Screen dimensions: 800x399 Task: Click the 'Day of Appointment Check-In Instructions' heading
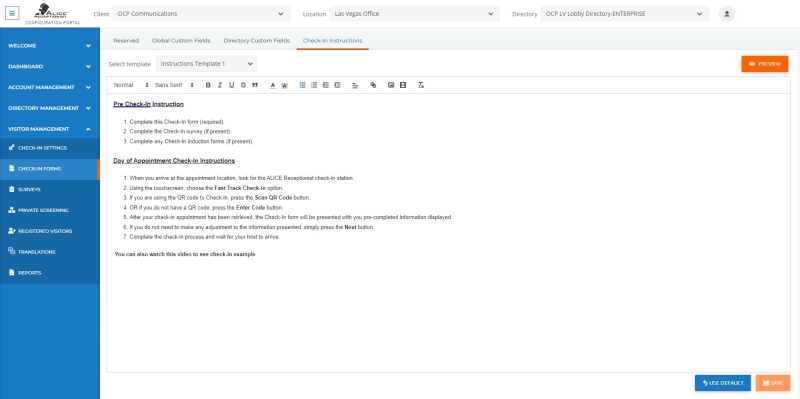pos(174,161)
